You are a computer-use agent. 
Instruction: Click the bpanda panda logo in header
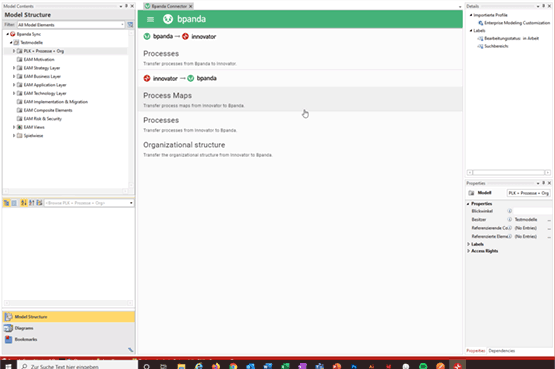click(x=168, y=19)
